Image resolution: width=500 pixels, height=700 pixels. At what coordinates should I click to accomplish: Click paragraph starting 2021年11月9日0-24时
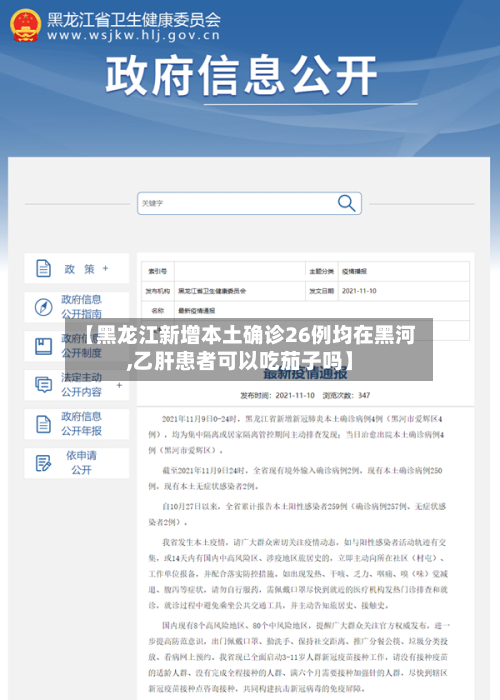point(296,434)
